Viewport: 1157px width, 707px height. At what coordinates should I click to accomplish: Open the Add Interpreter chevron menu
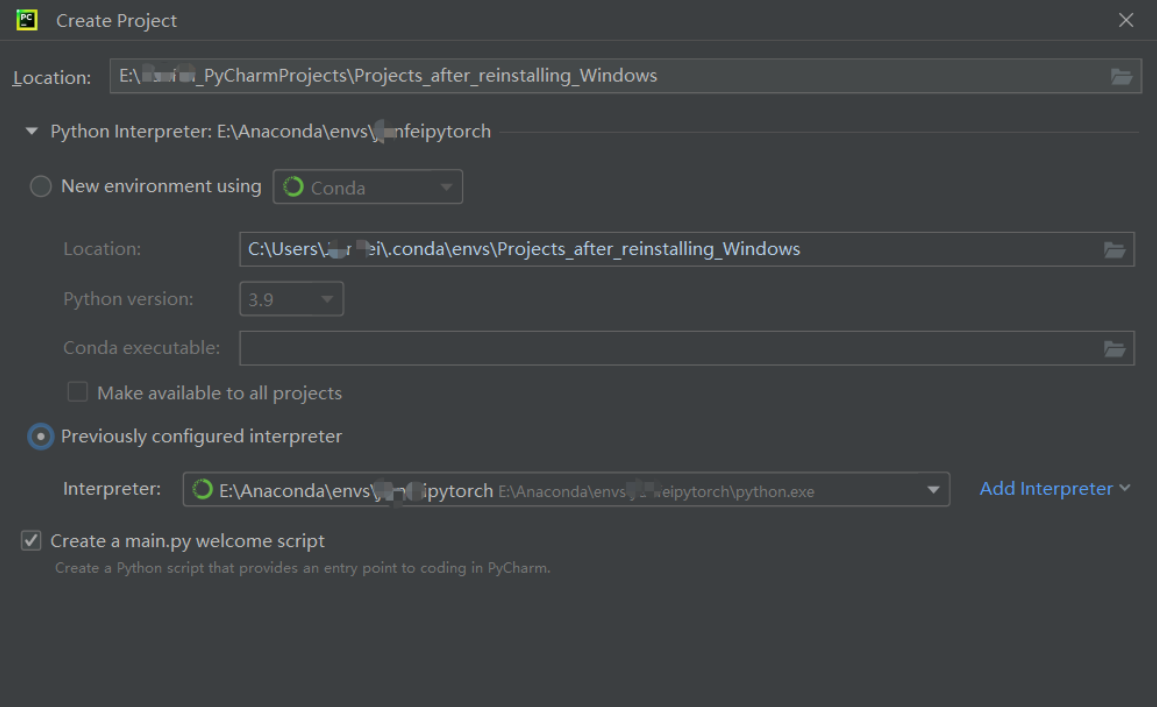click(1127, 488)
